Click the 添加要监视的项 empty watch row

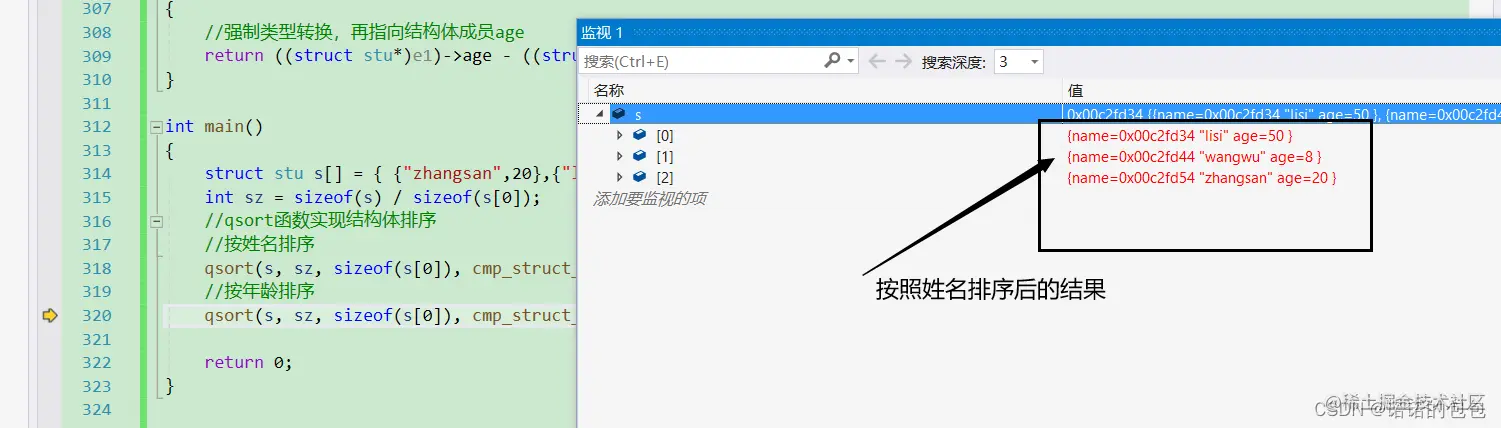point(650,198)
